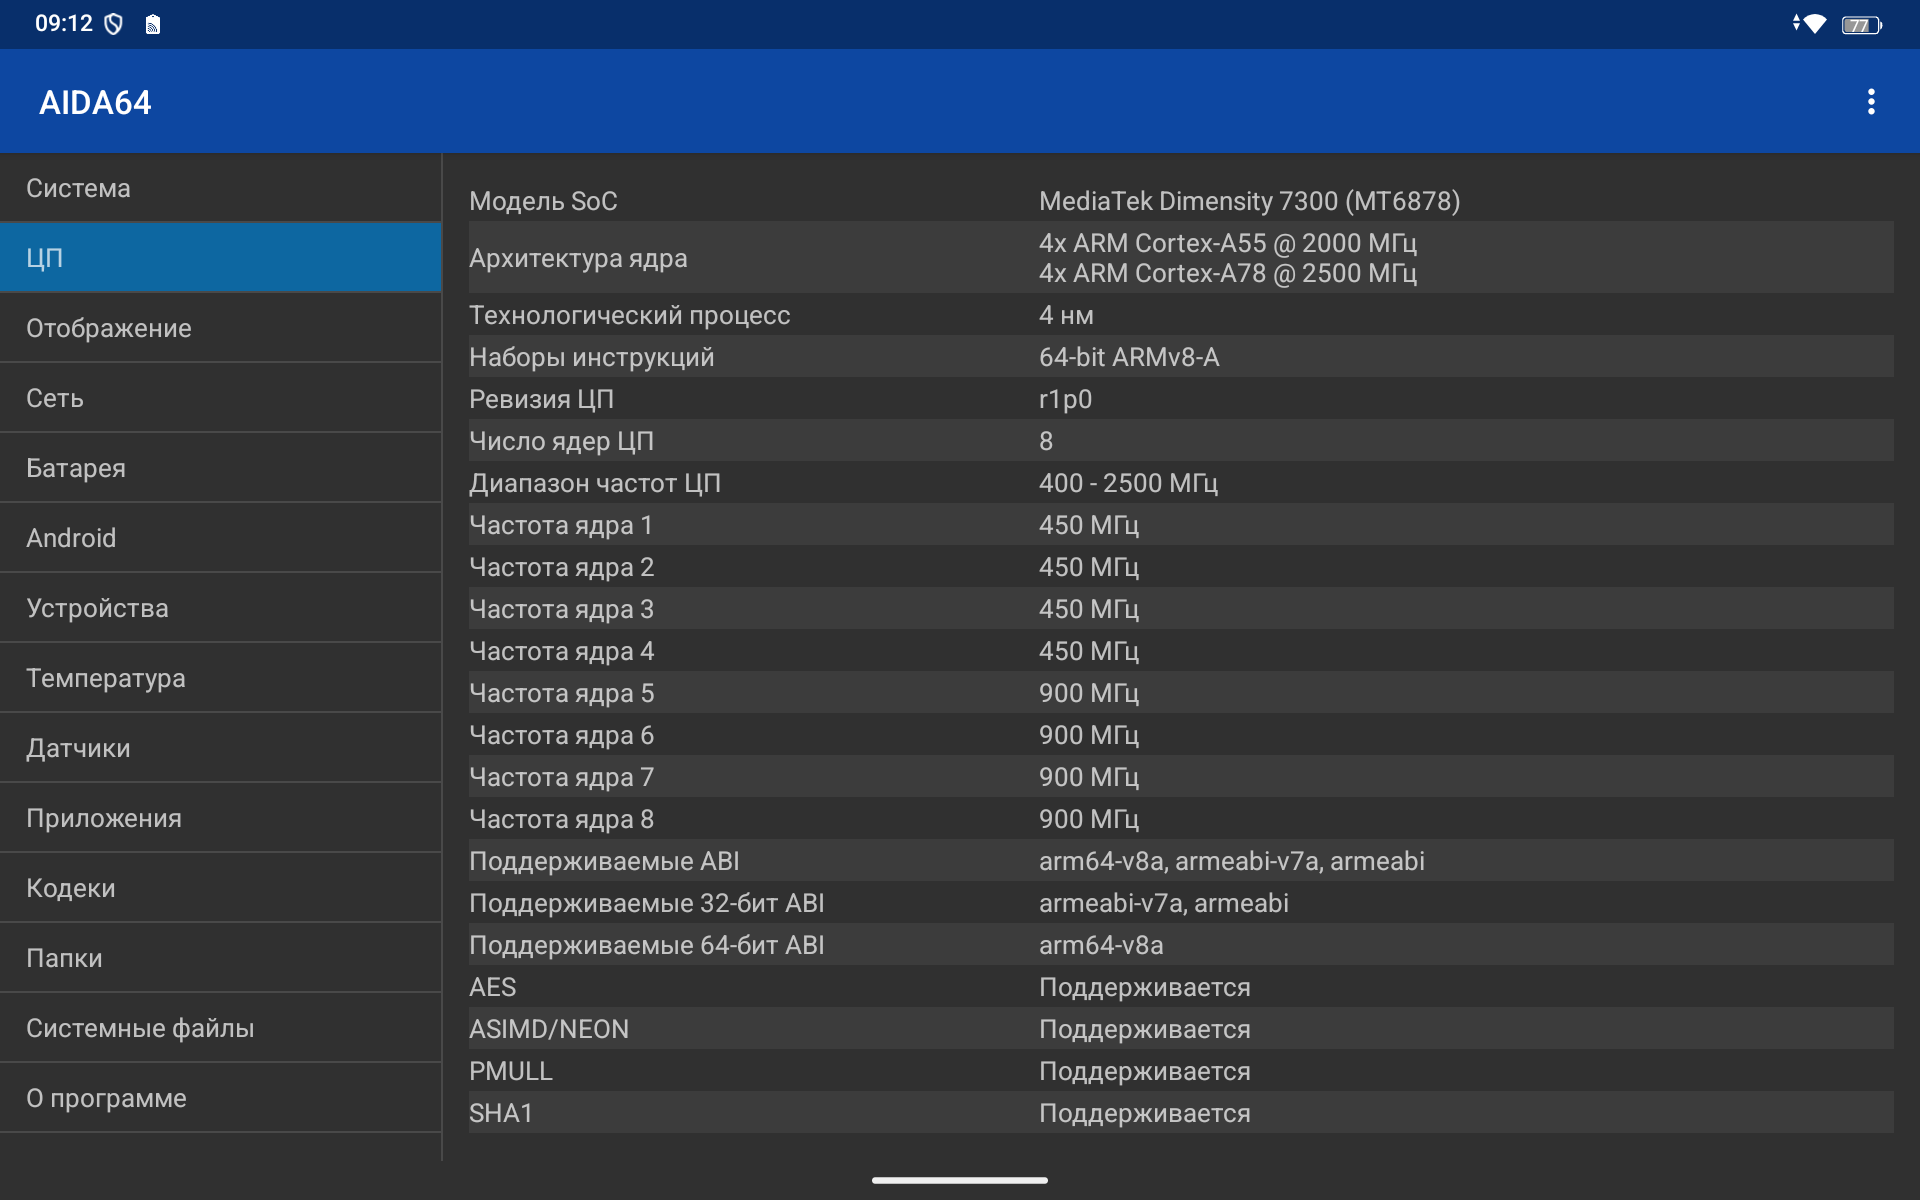Open the three-dot overflow menu
This screenshot has width=1920, height=1200.
pos(1870,102)
